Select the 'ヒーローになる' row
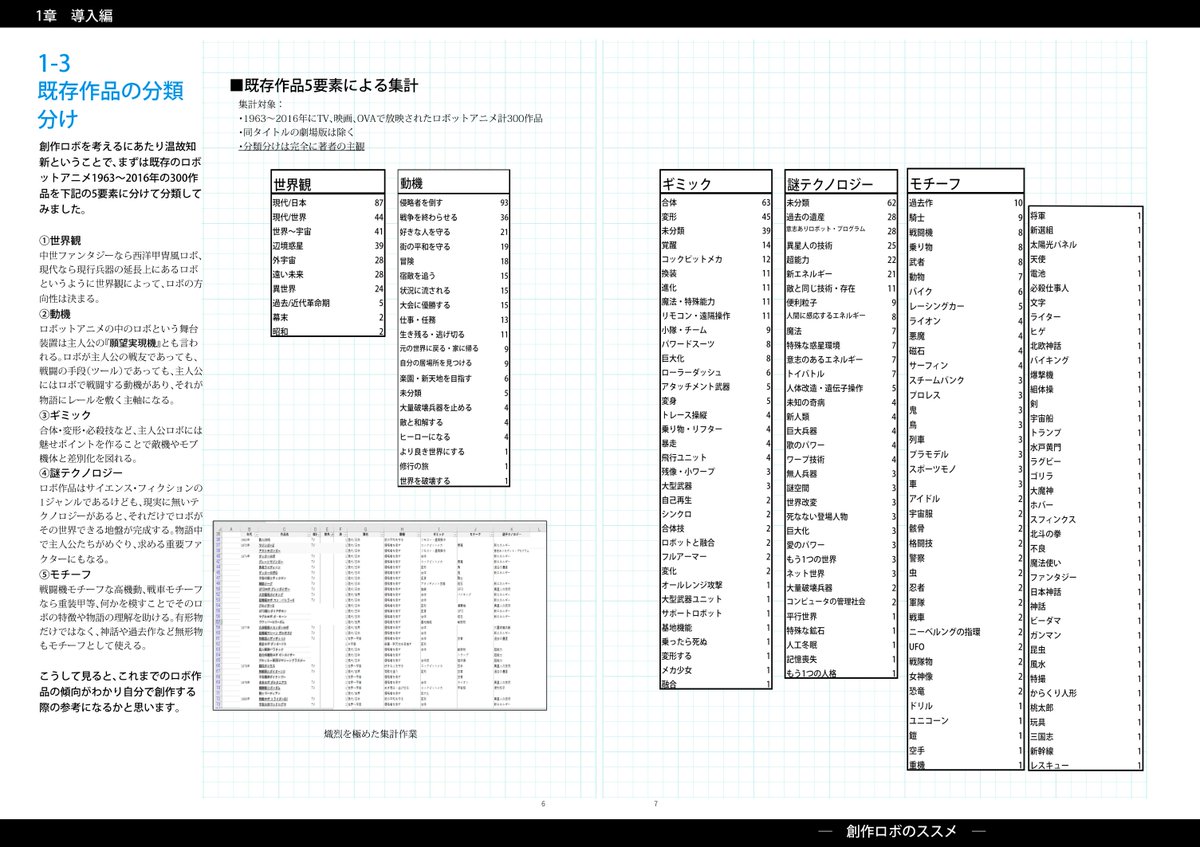Image resolution: width=1200 pixels, height=847 pixels. 454,437
